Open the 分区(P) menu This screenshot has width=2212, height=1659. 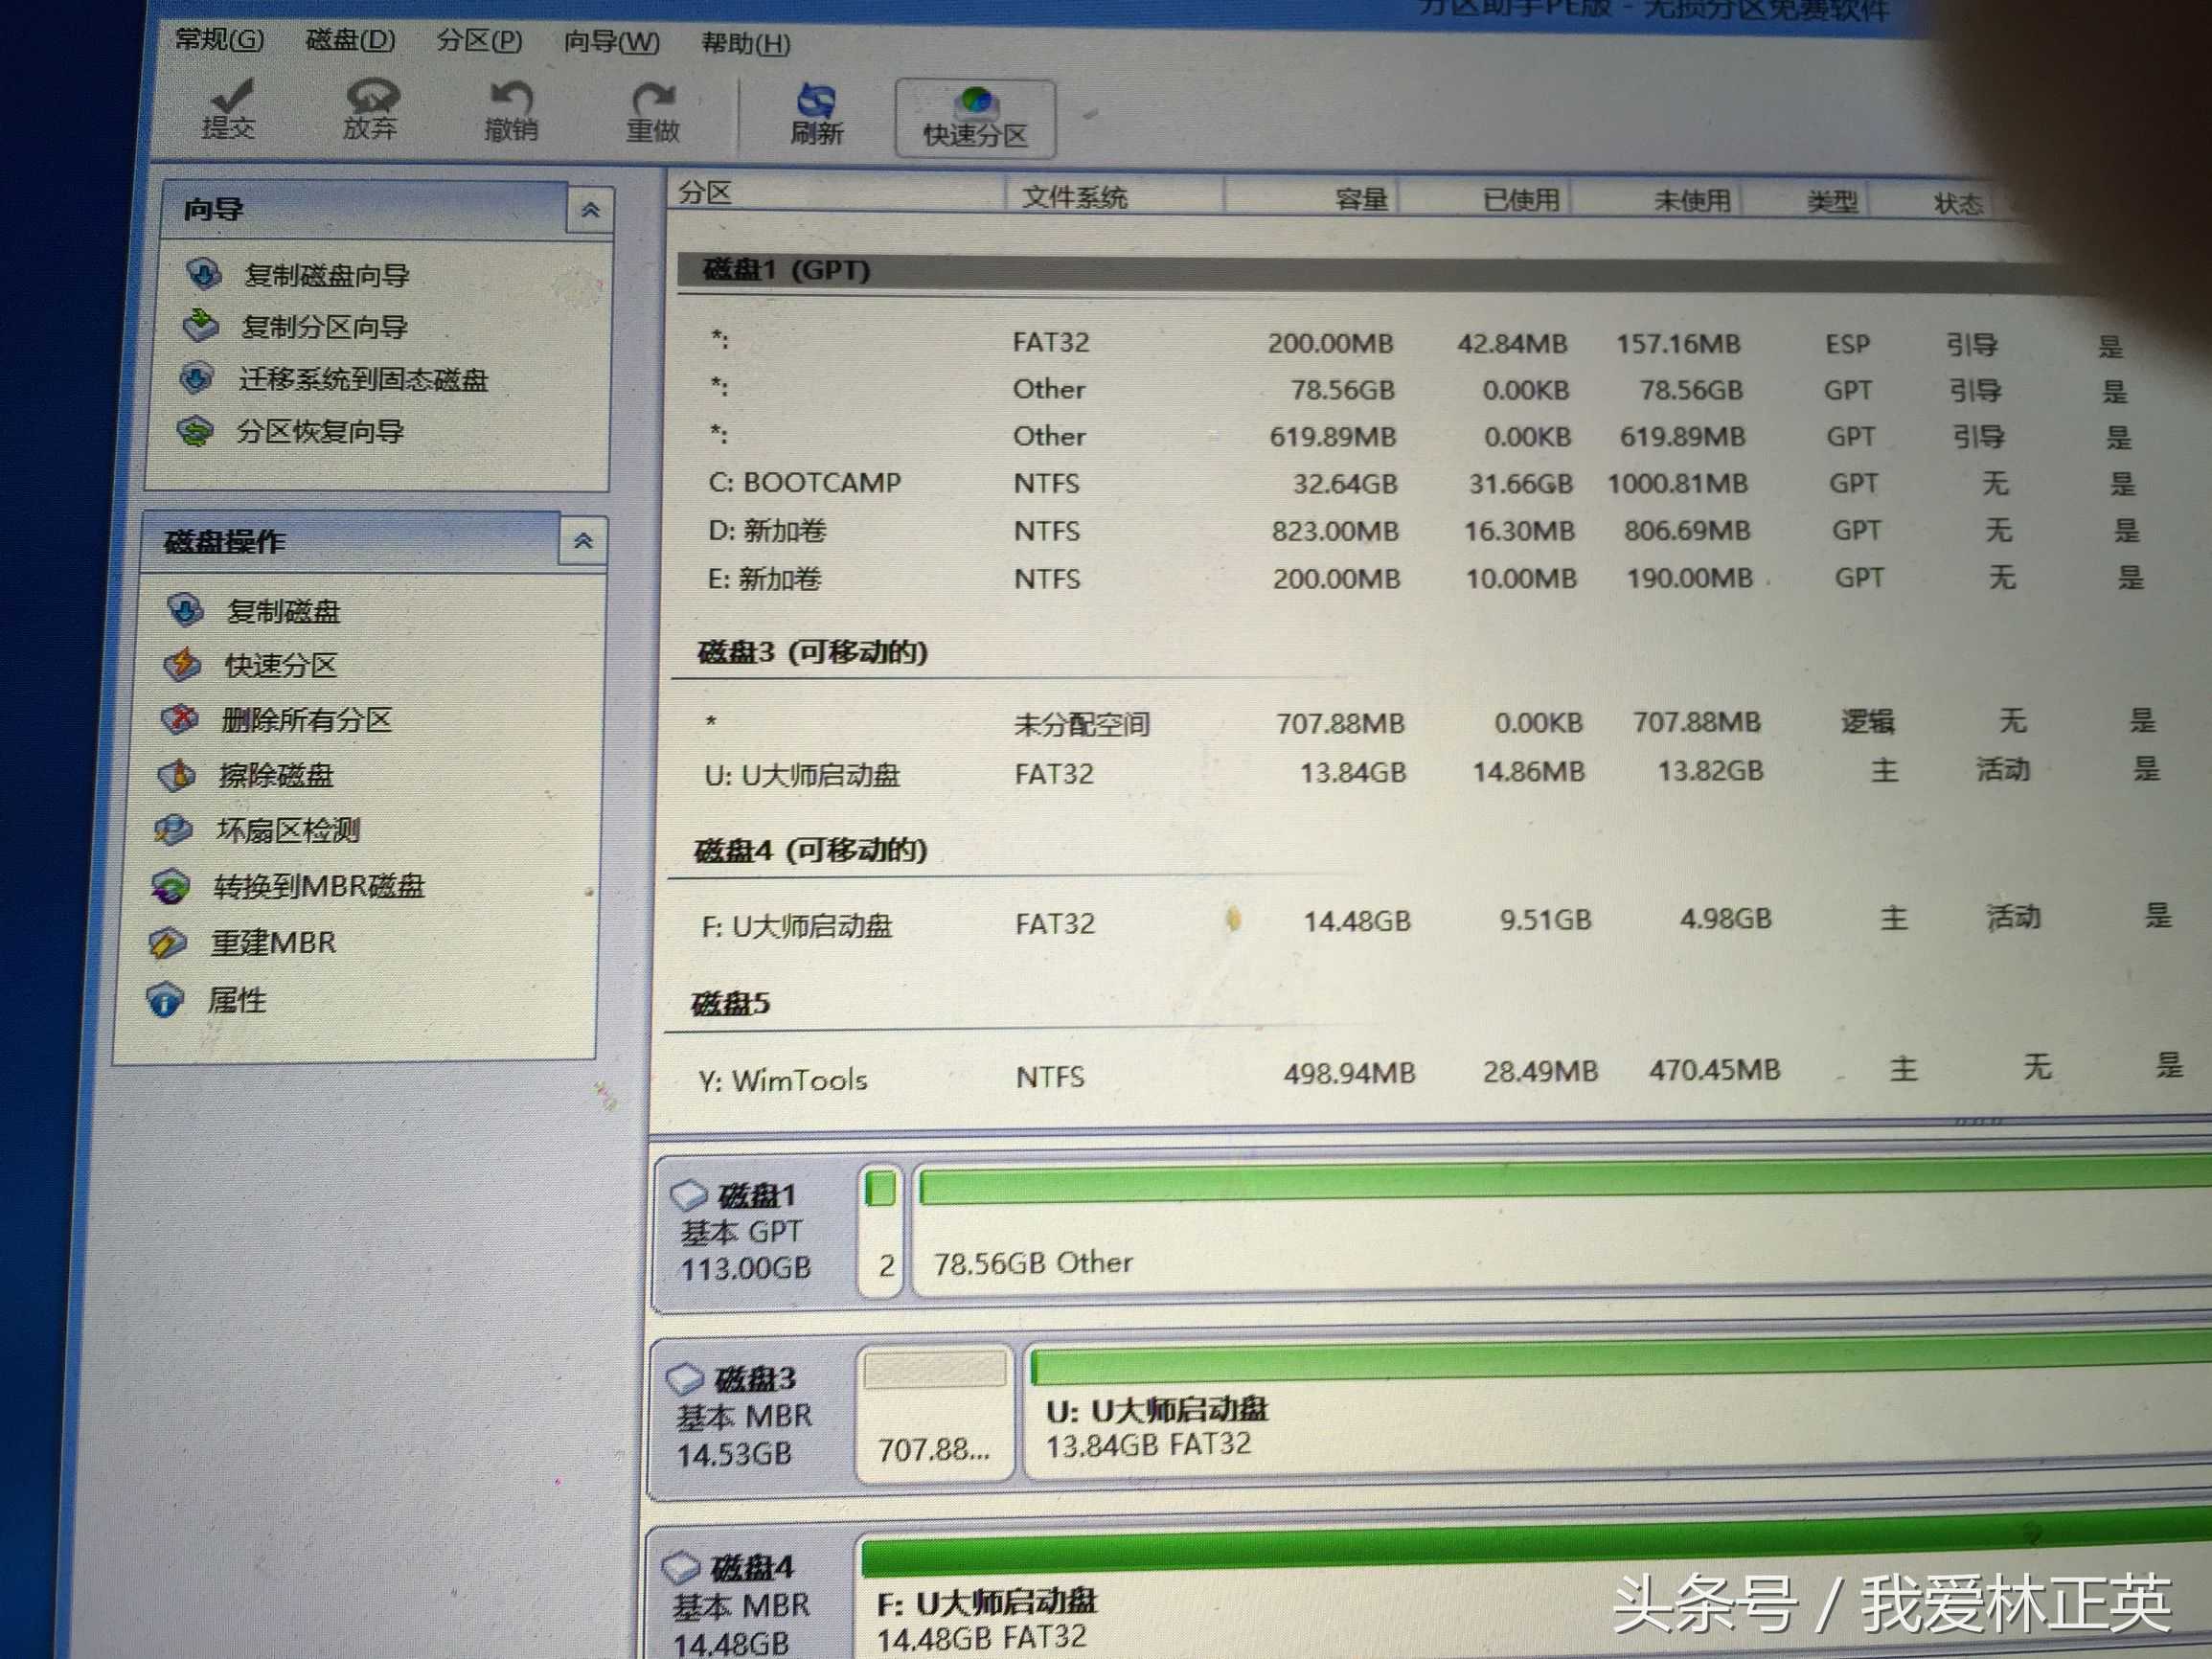[479, 41]
